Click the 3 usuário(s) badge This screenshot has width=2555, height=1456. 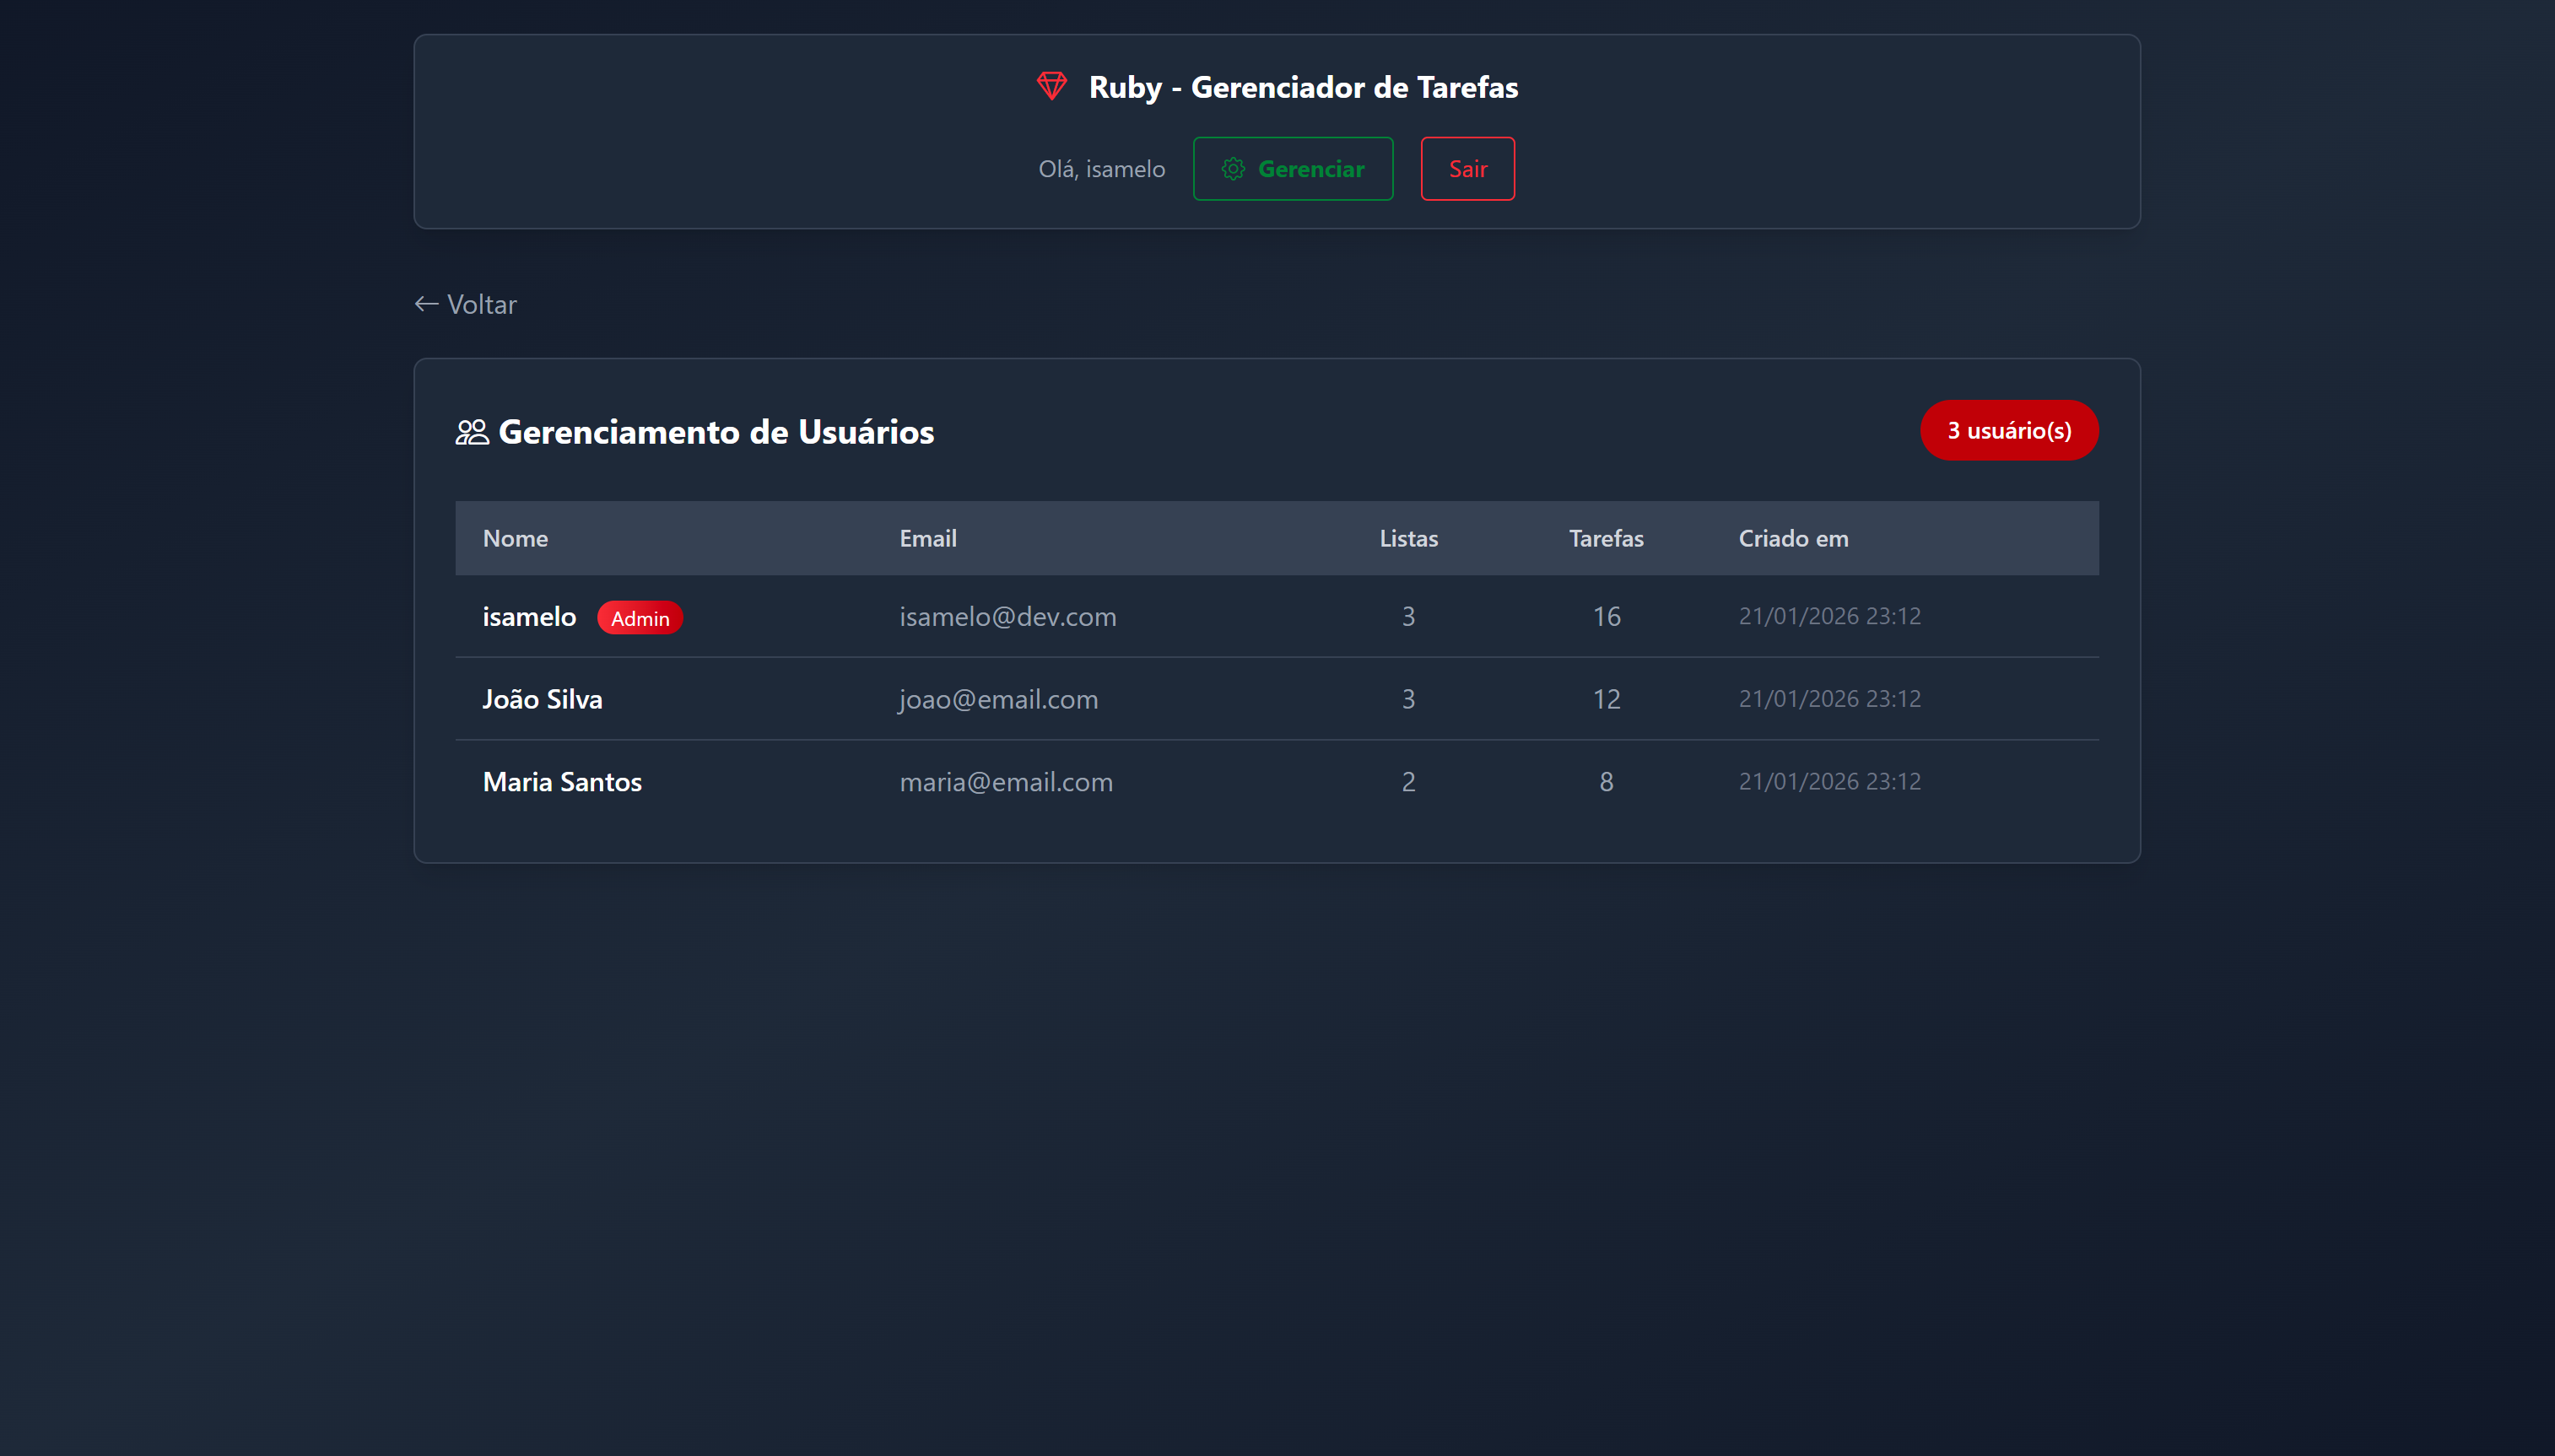[2008, 431]
